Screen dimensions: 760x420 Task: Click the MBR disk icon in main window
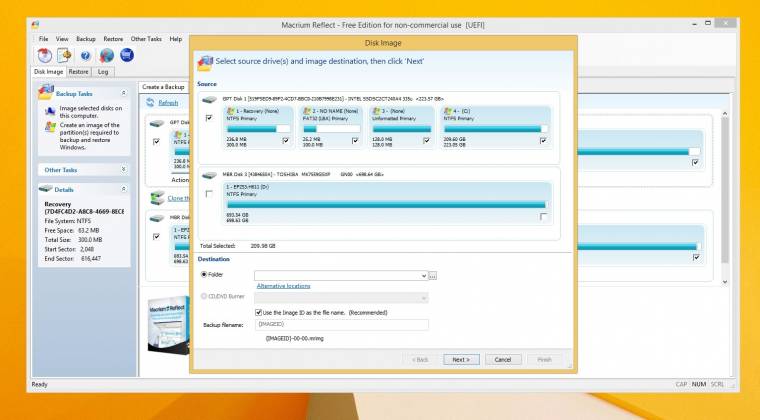tap(157, 219)
